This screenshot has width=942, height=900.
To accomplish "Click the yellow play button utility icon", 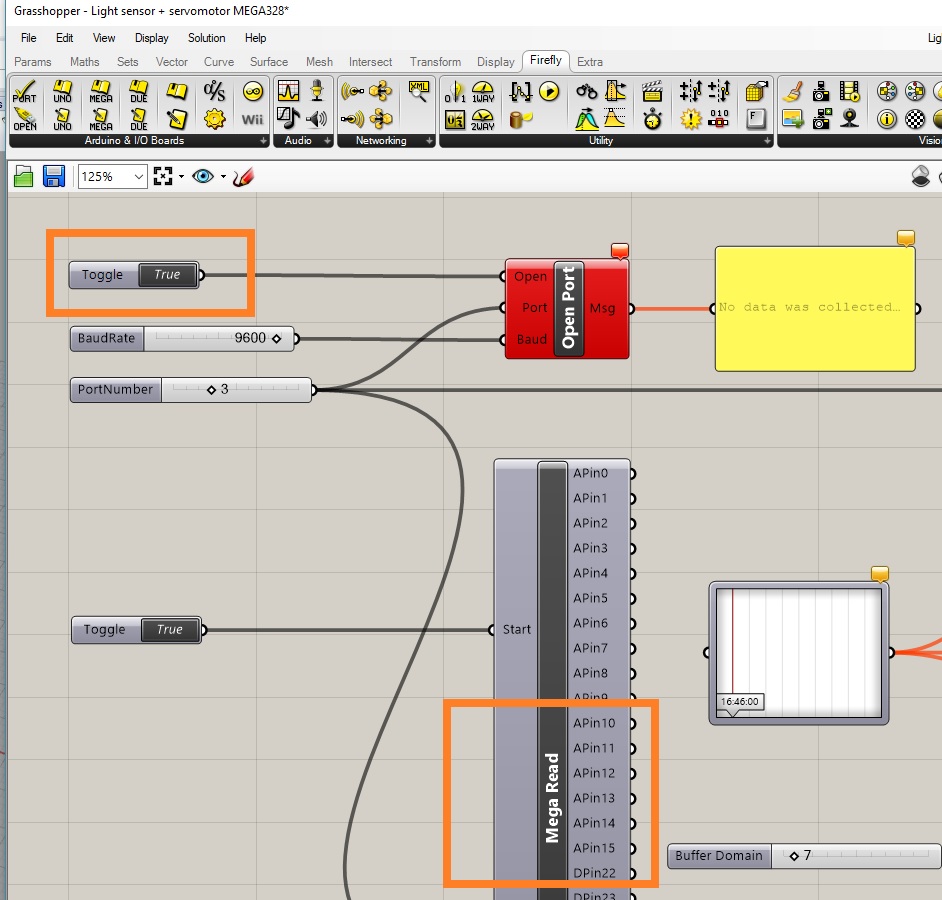I will click(549, 91).
